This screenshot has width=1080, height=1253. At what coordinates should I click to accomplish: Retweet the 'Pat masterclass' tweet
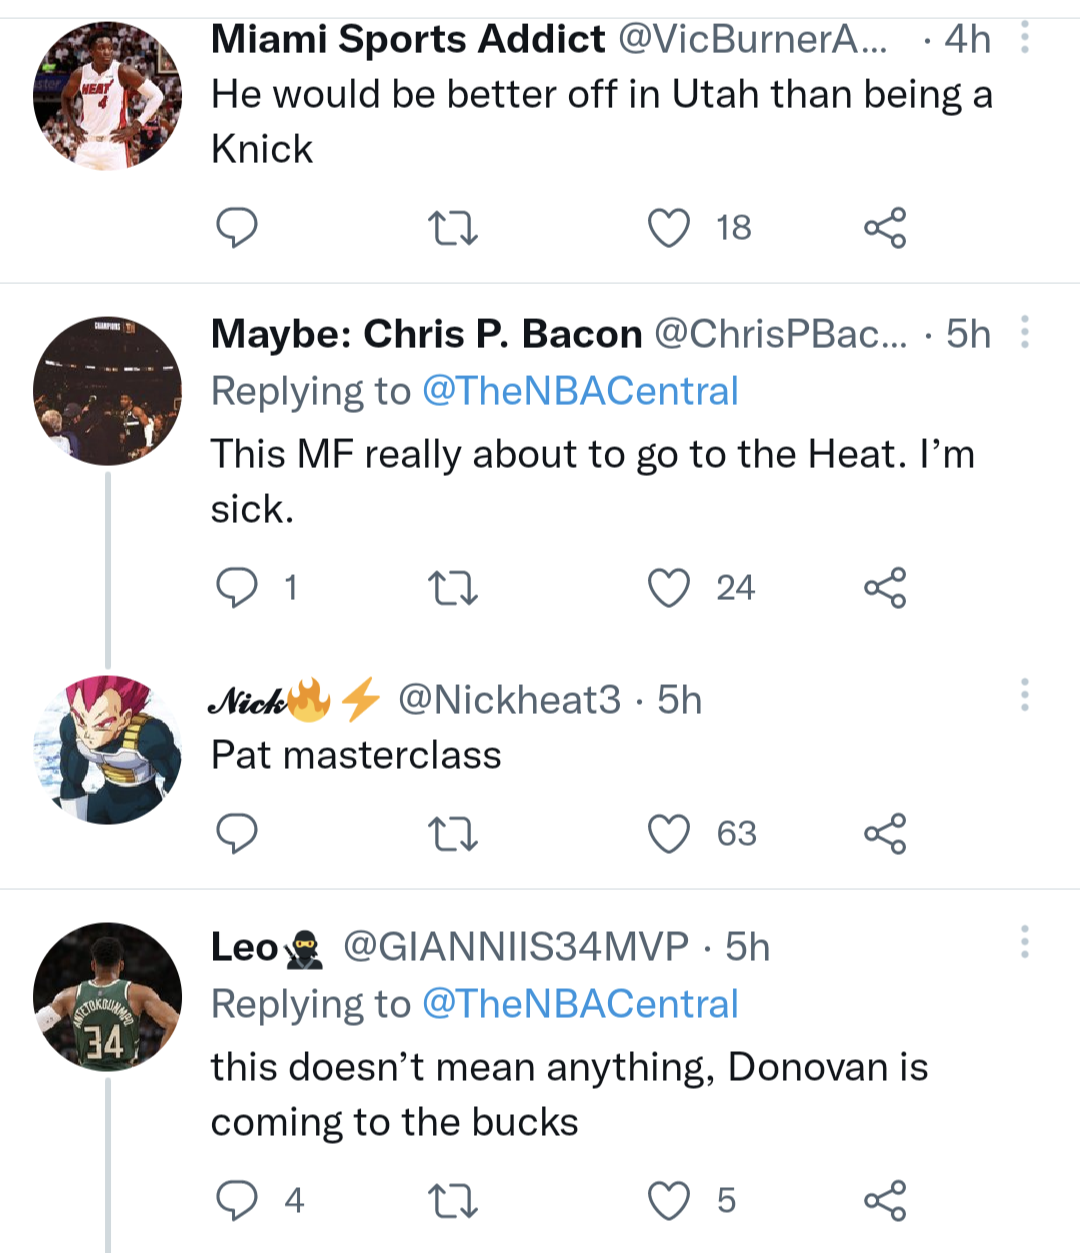[453, 834]
